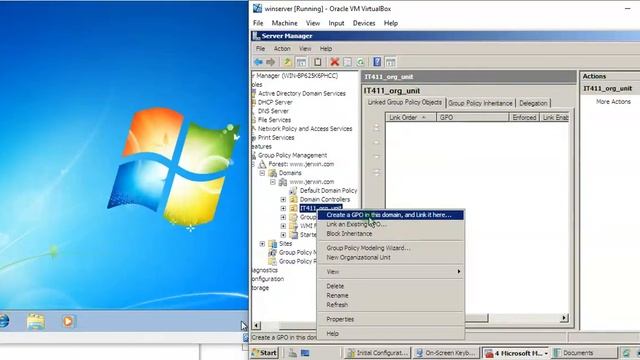Expand the Sites node

coord(262,244)
